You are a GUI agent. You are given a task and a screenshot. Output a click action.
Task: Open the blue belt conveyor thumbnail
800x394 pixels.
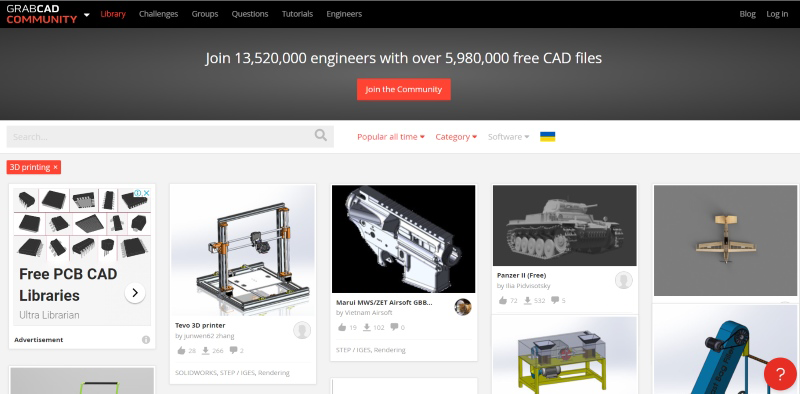(x=726, y=350)
